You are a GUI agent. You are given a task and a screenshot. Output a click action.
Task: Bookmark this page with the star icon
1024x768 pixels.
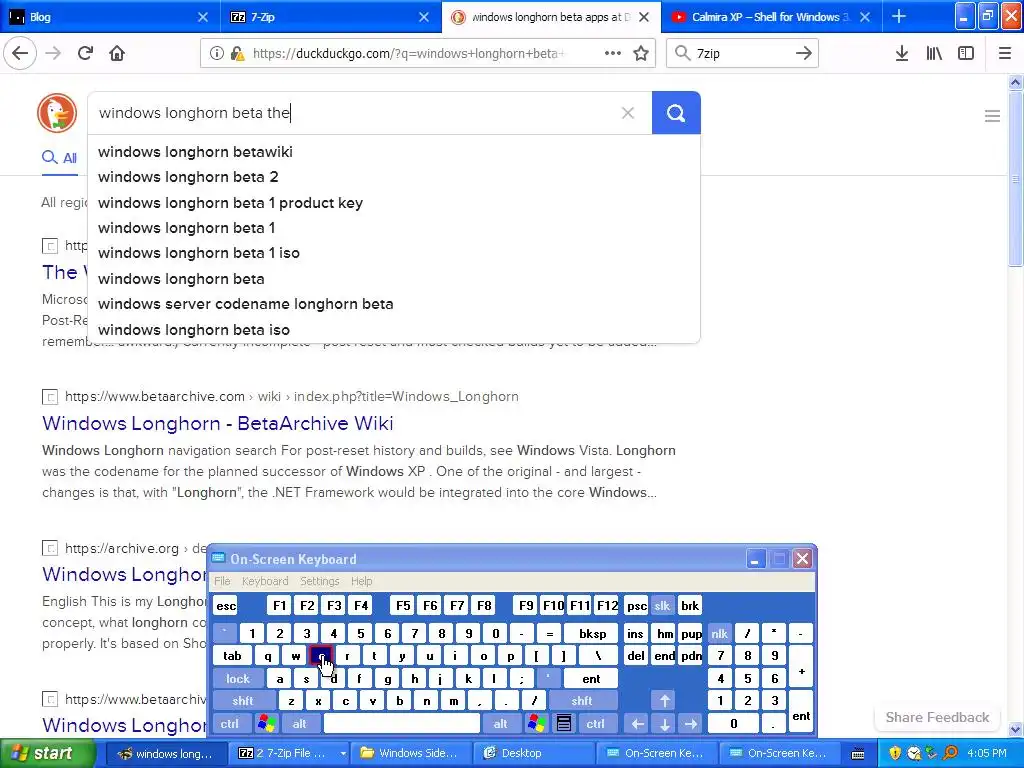641,54
